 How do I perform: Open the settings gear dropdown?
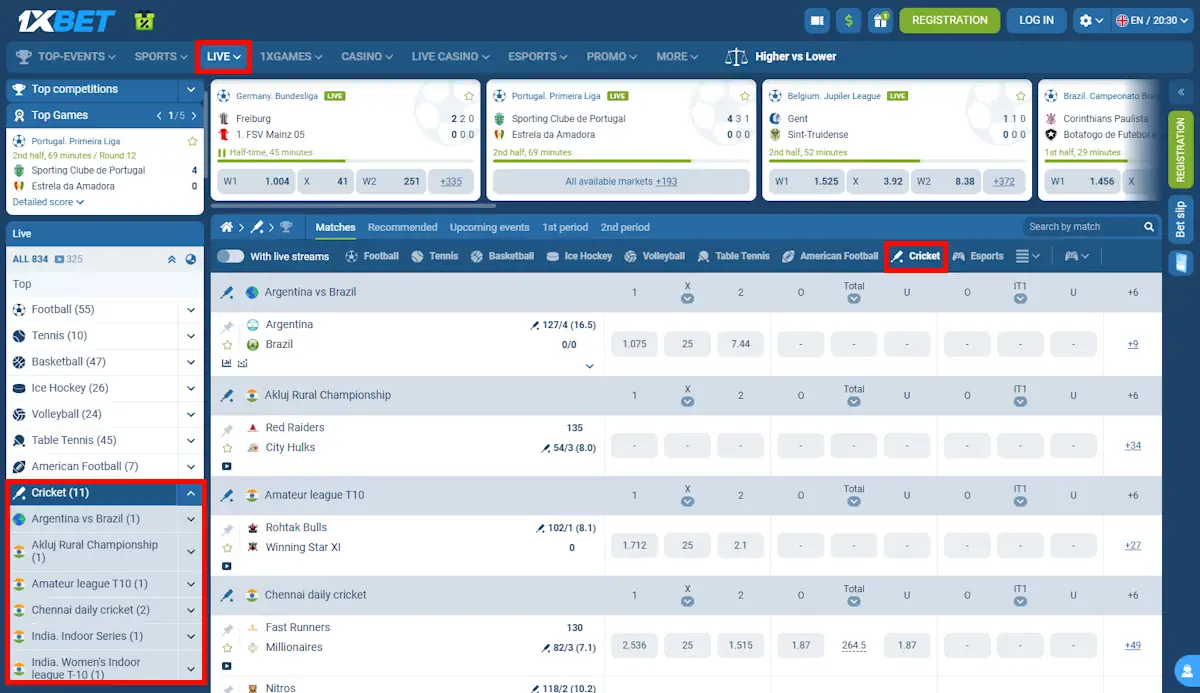(1088, 19)
